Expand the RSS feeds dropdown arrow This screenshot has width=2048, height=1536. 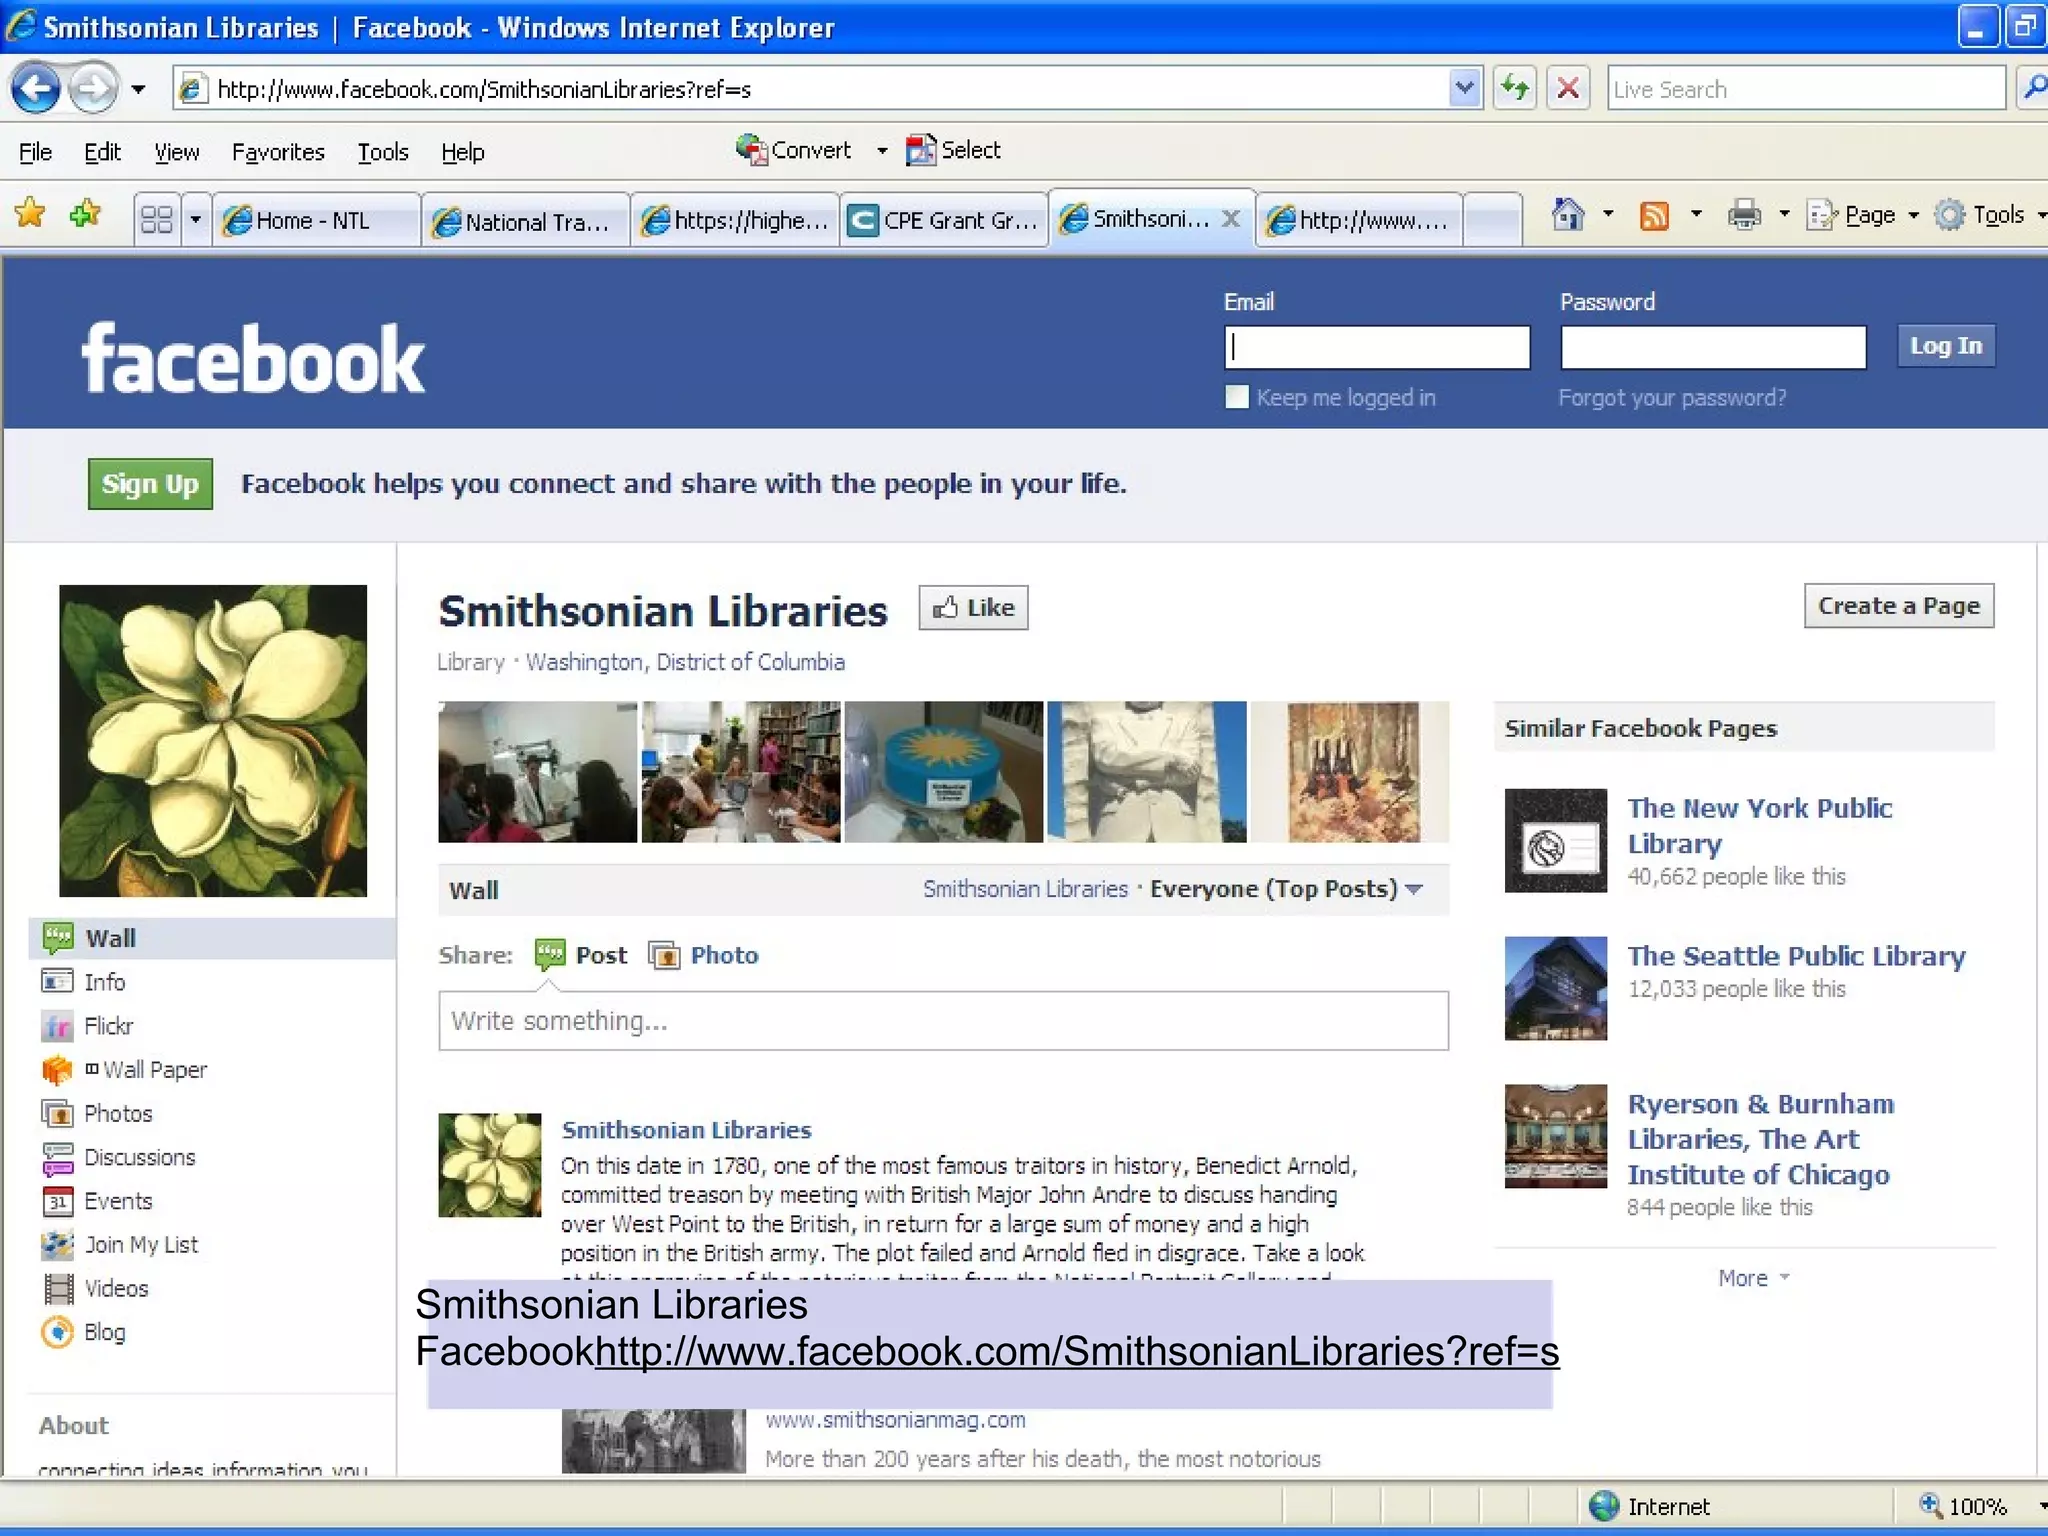tap(1696, 214)
